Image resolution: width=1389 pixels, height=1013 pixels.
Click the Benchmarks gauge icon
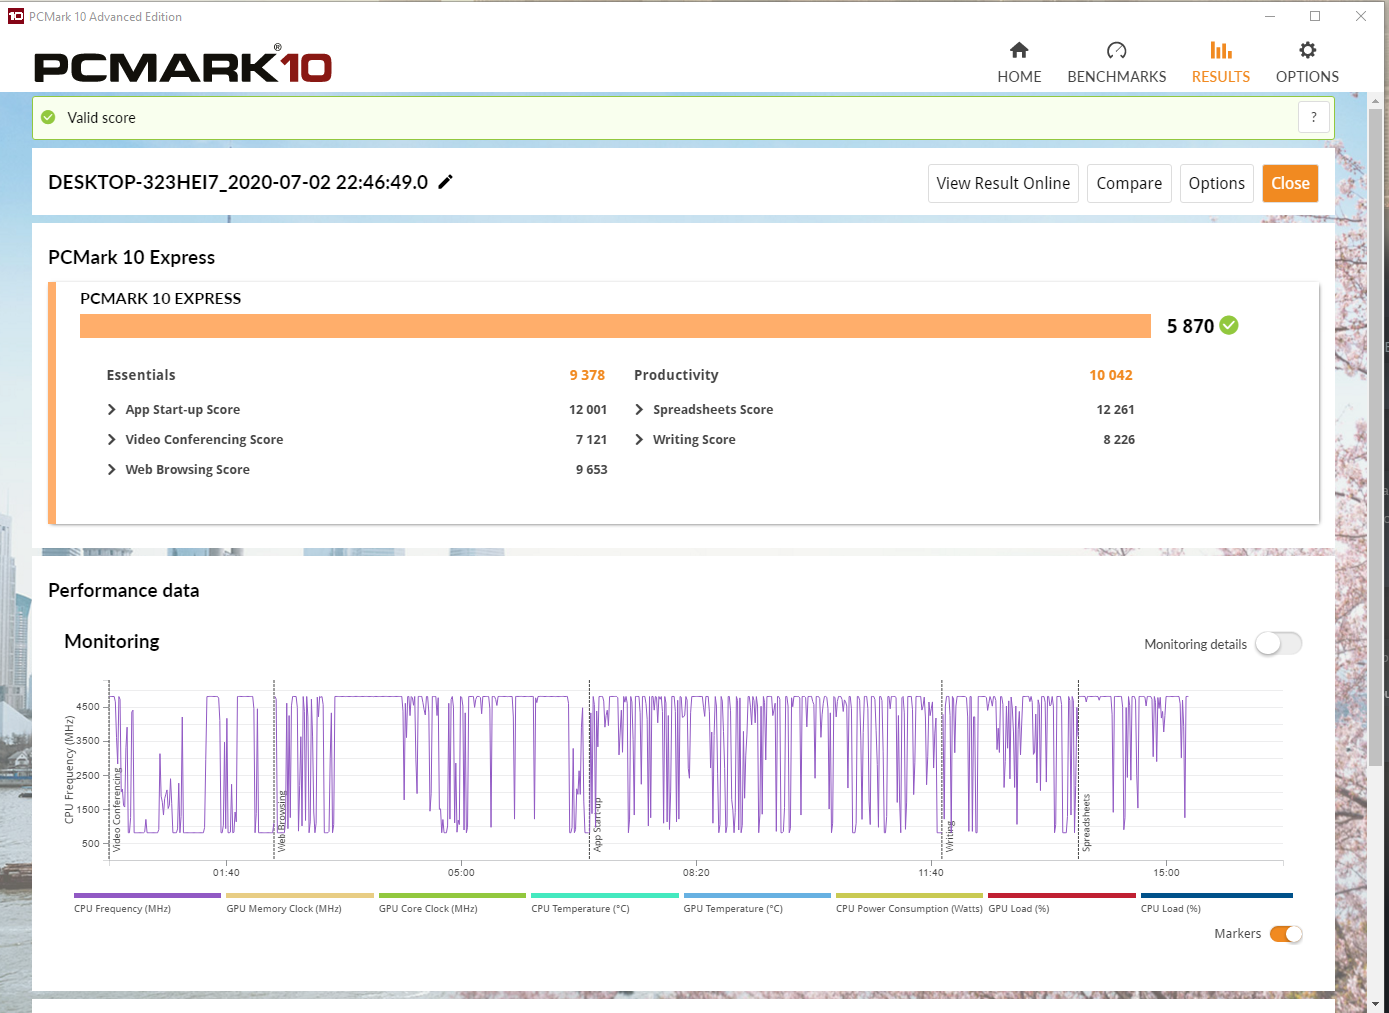coord(1117,50)
